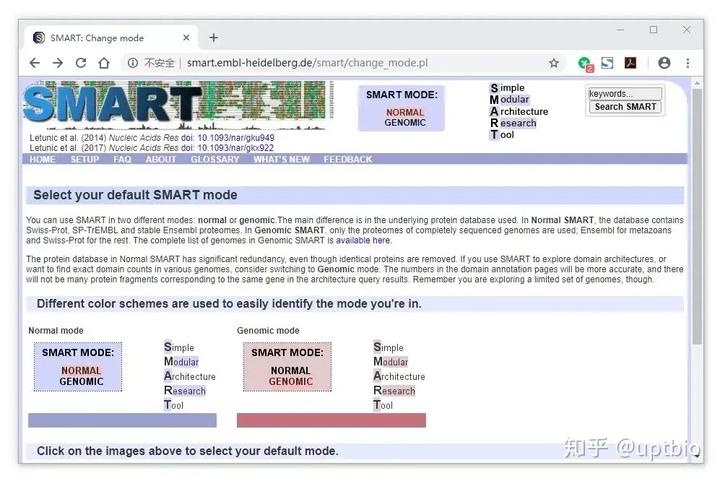The height and width of the screenshot is (481, 720).
Task: Click the browser back arrow
Action: (x=35, y=63)
